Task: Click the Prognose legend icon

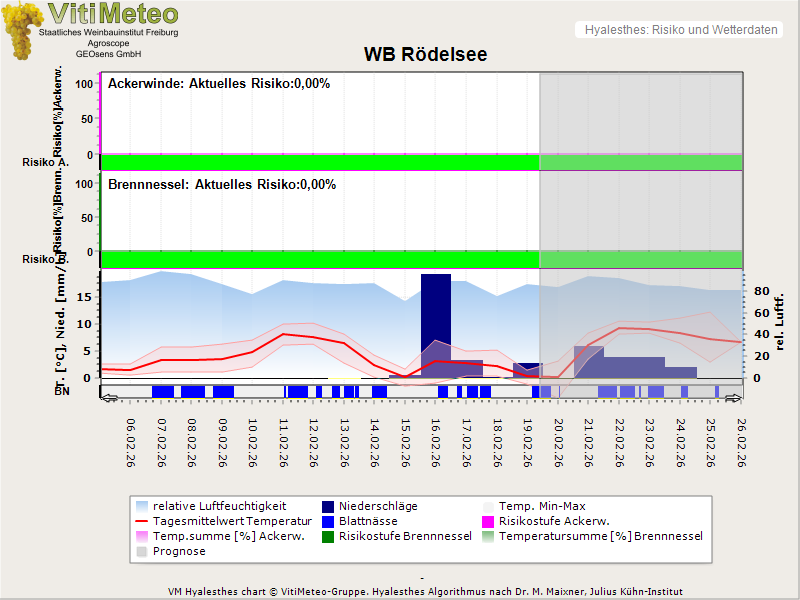Action: pyautogui.click(x=142, y=551)
